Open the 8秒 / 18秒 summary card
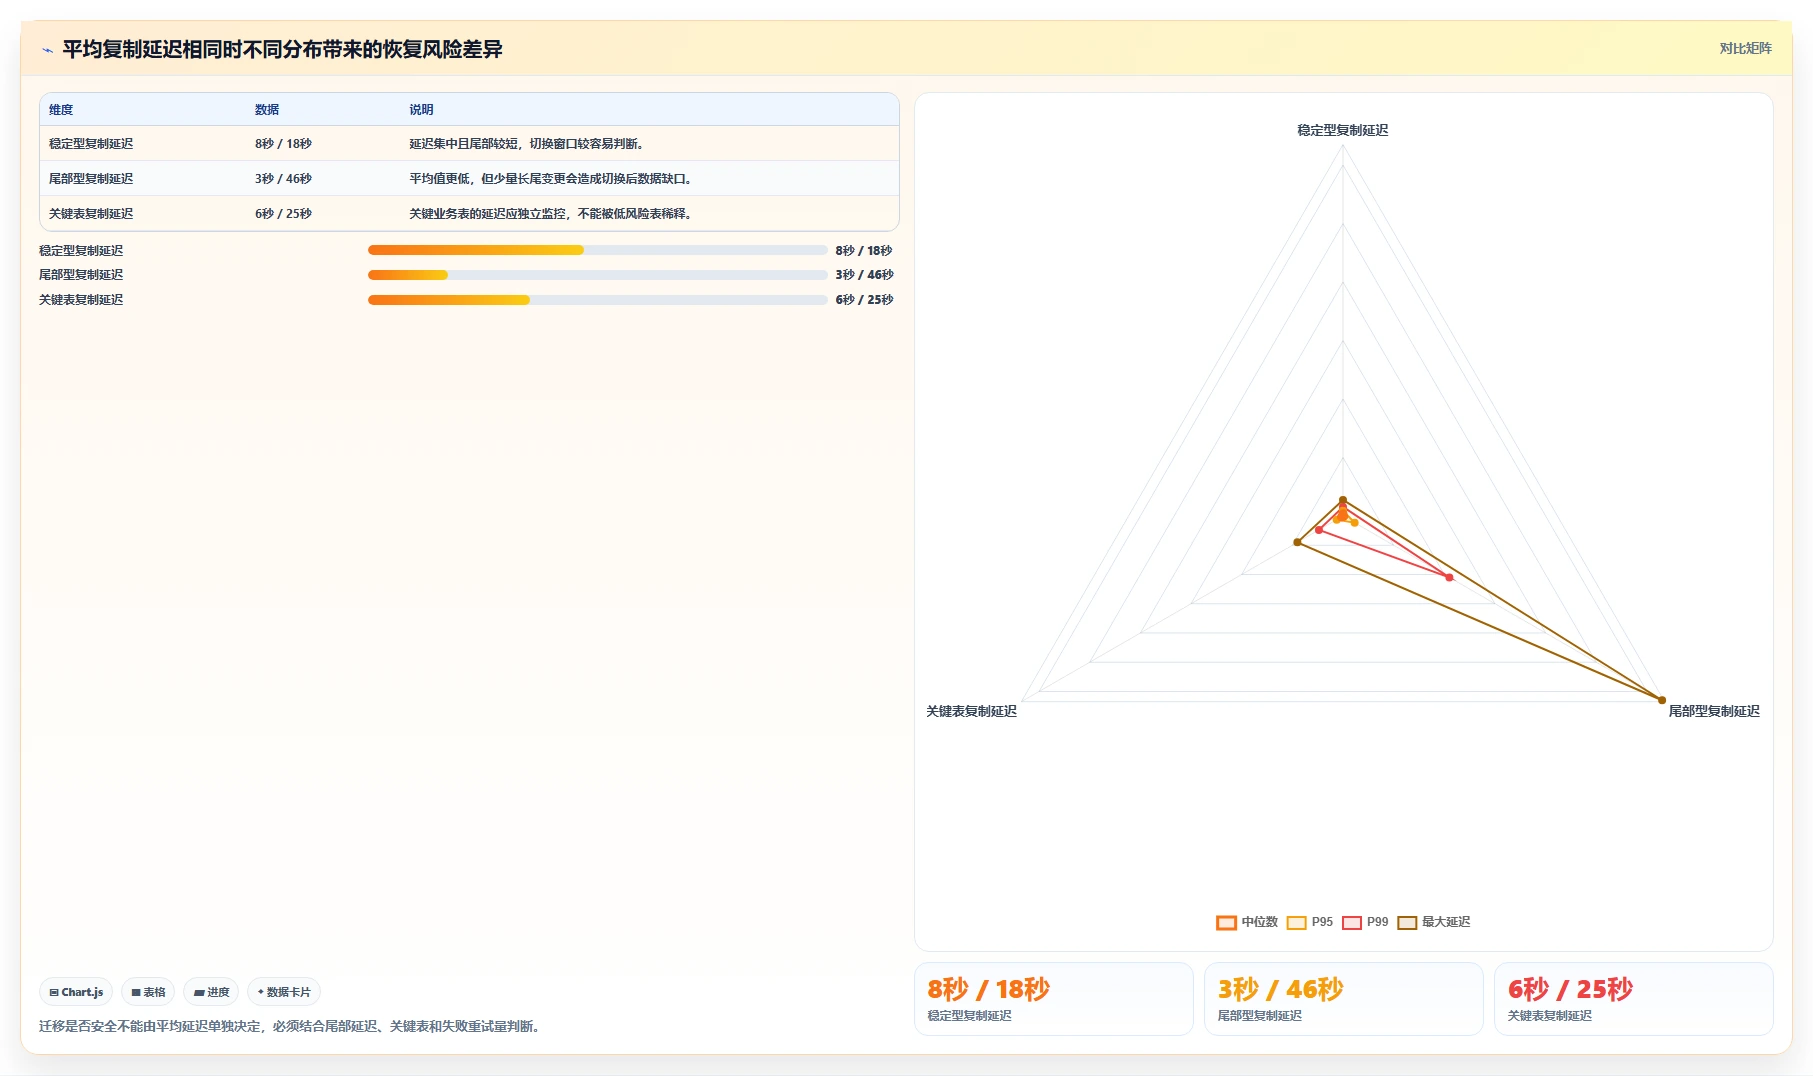Viewport: 1813px width, 1076px height. click(1054, 999)
